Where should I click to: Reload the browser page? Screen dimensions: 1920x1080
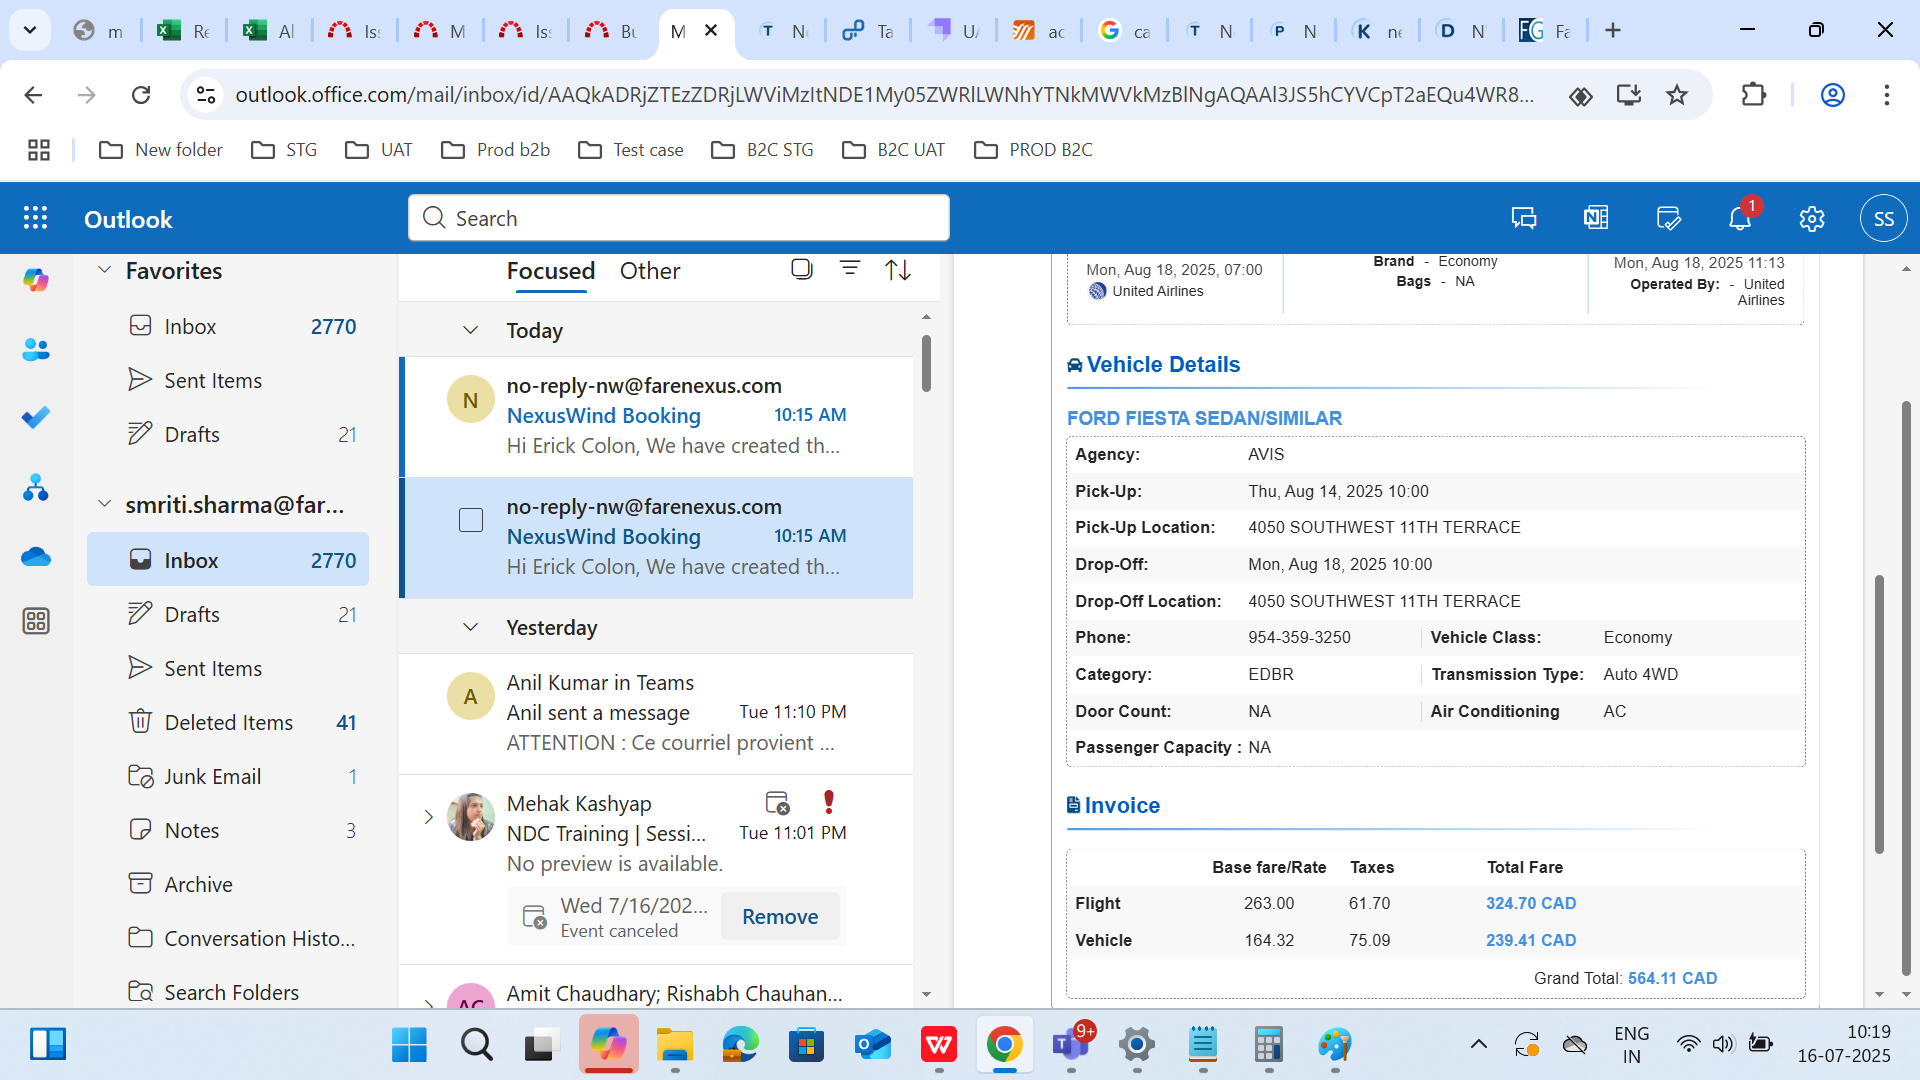[x=141, y=95]
